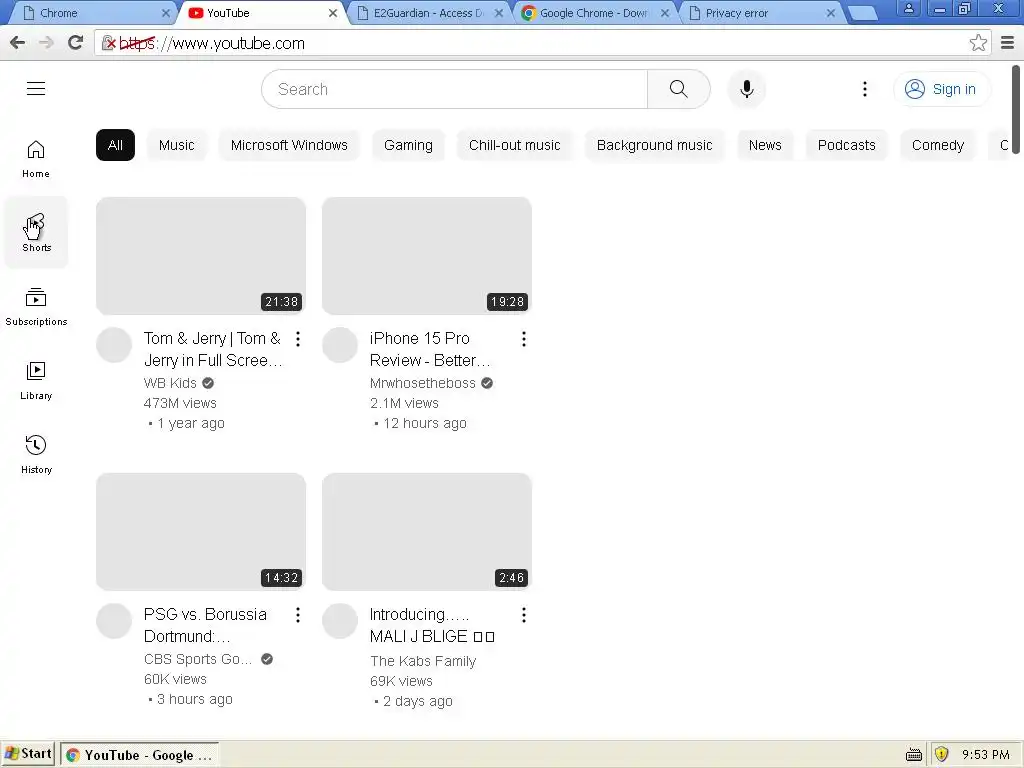
Task: Select the News filter chip
Action: (765, 145)
